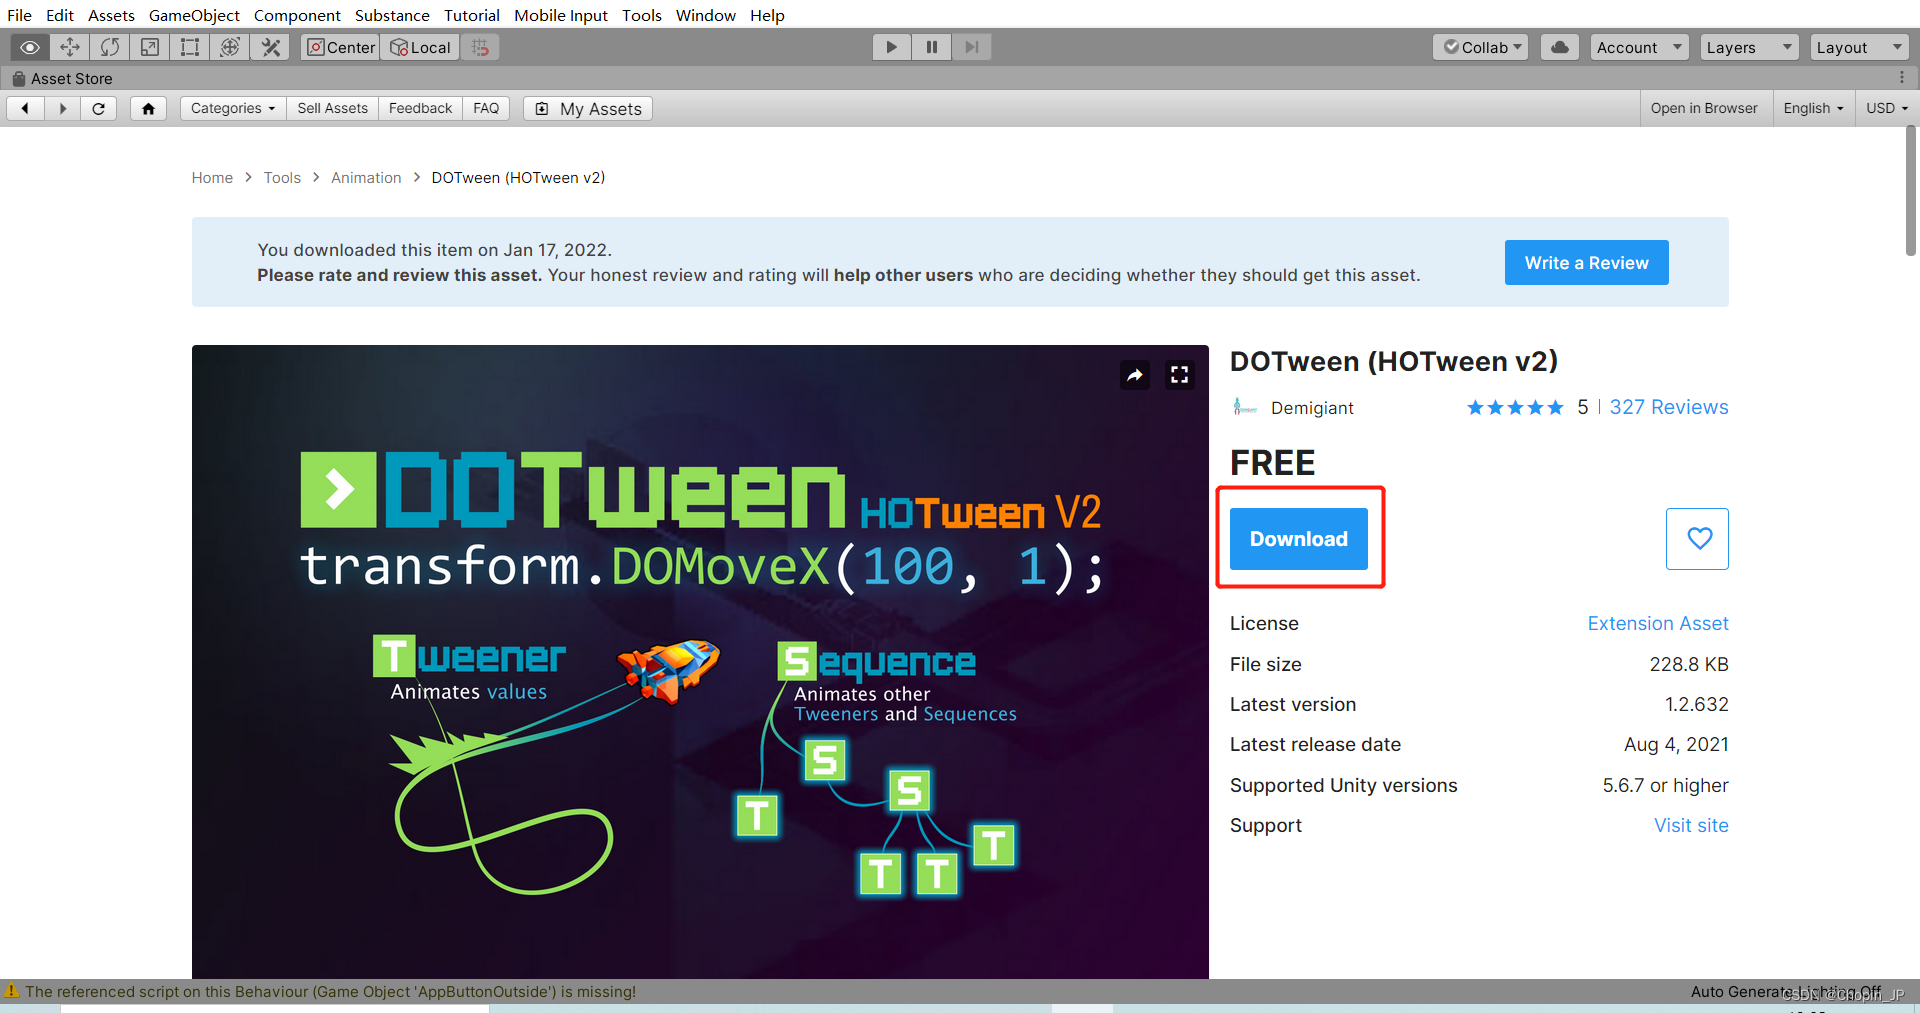Click the five-star rating
The height and width of the screenshot is (1013, 1920).
click(x=1515, y=407)
